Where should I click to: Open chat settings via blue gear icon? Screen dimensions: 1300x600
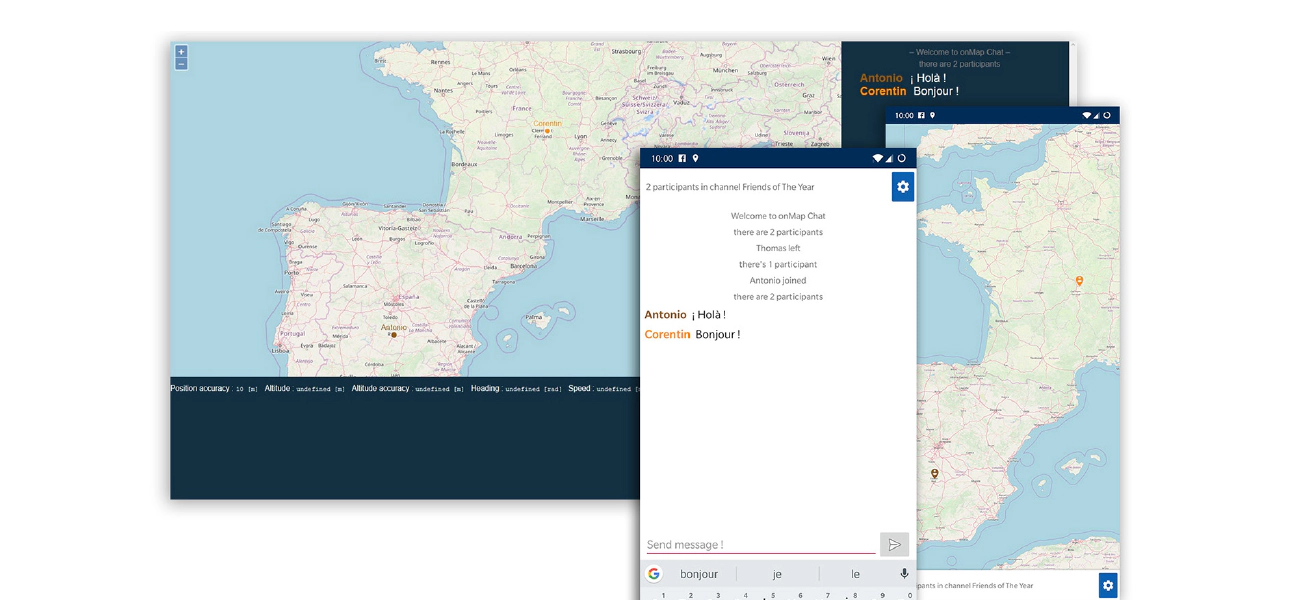click(x=903, y=186)
